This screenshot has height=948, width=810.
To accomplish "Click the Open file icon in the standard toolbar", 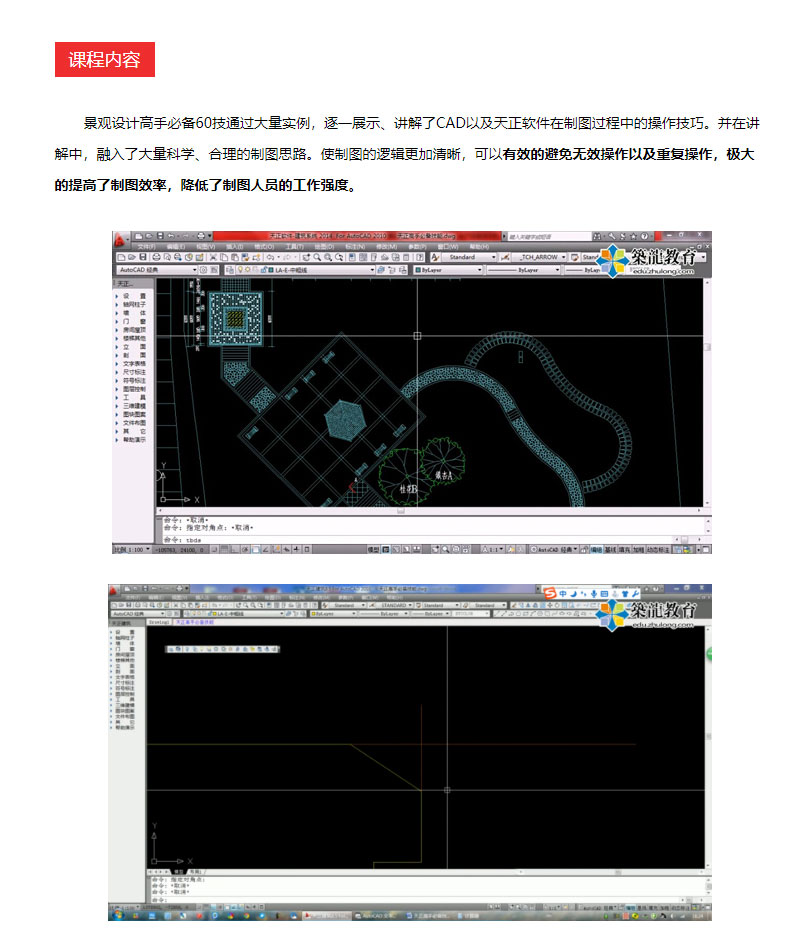I will (x=132, y=257).
